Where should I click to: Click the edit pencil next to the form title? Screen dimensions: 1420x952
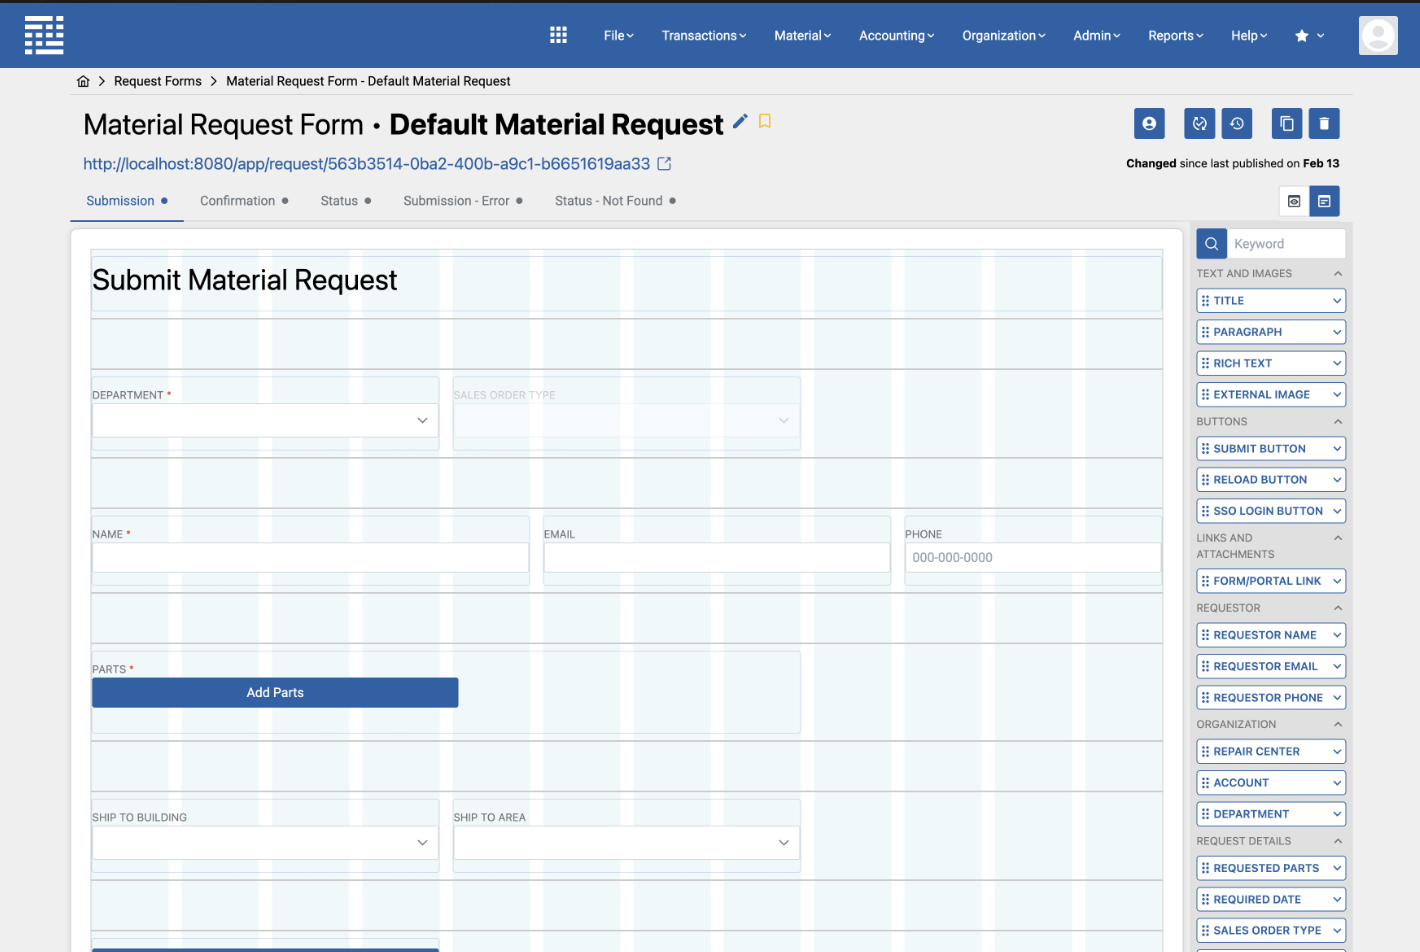click(740, 121)
